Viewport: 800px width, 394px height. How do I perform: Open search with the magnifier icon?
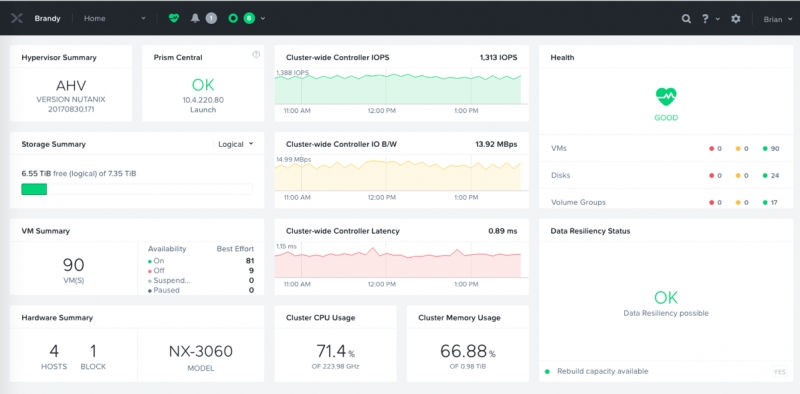pyautogui.click(x=686, y=19)
